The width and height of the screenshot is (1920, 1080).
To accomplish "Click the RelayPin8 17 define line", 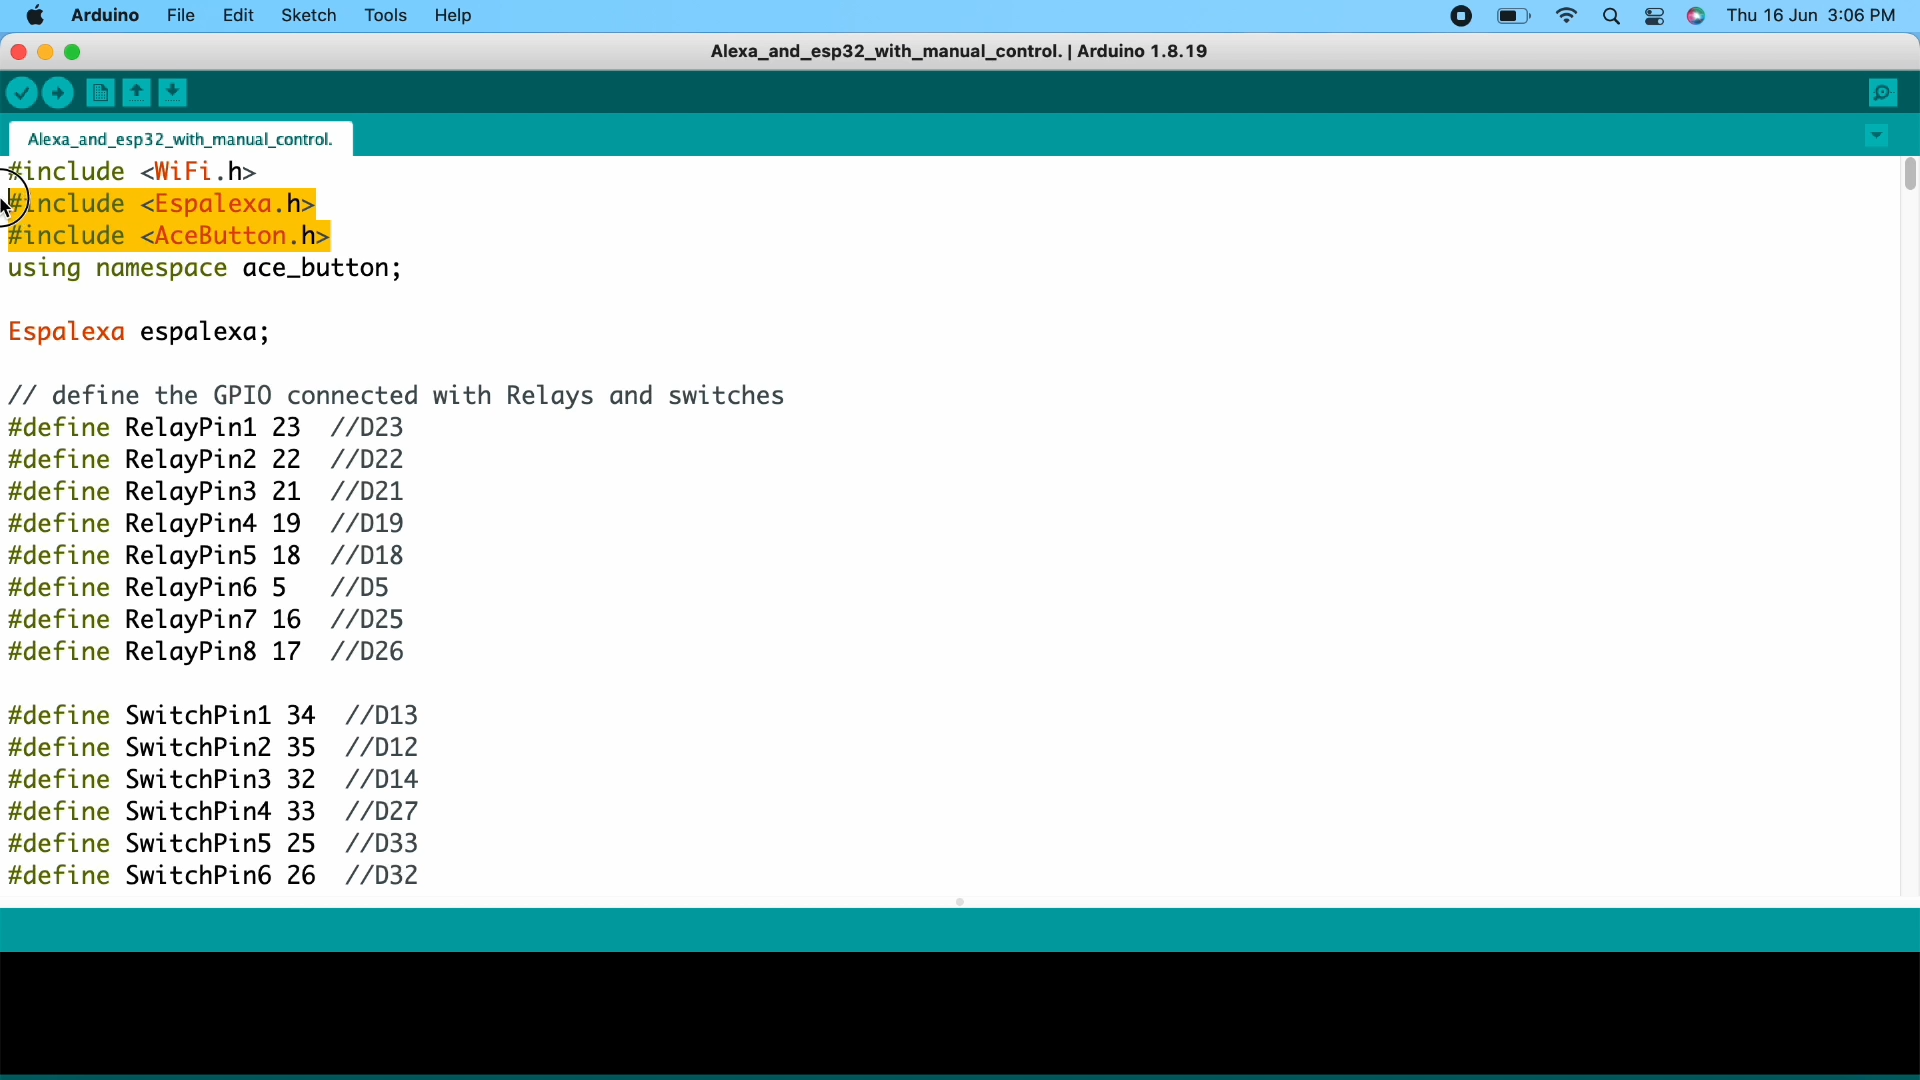I will coord(206,653).
